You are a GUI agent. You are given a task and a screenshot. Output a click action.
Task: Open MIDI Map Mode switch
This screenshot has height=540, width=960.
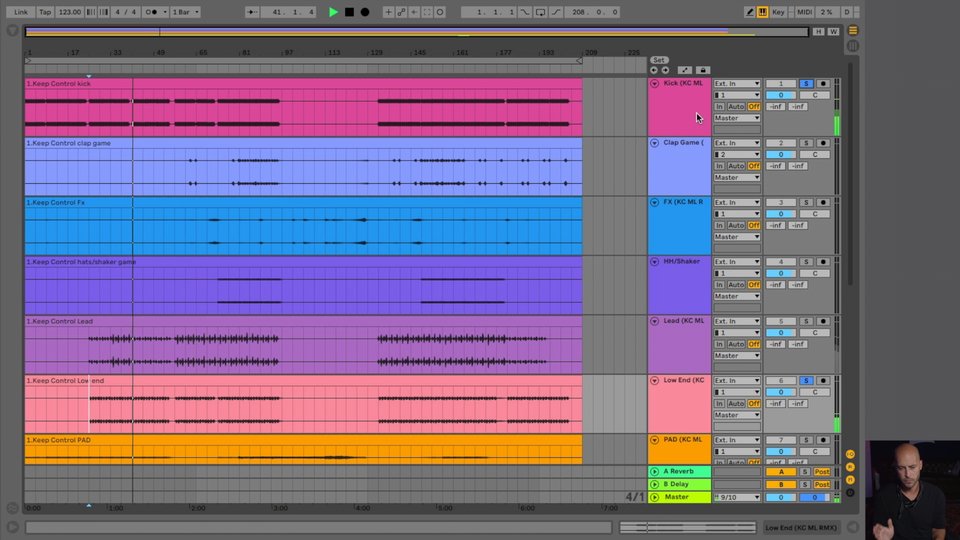click(804, 12)
